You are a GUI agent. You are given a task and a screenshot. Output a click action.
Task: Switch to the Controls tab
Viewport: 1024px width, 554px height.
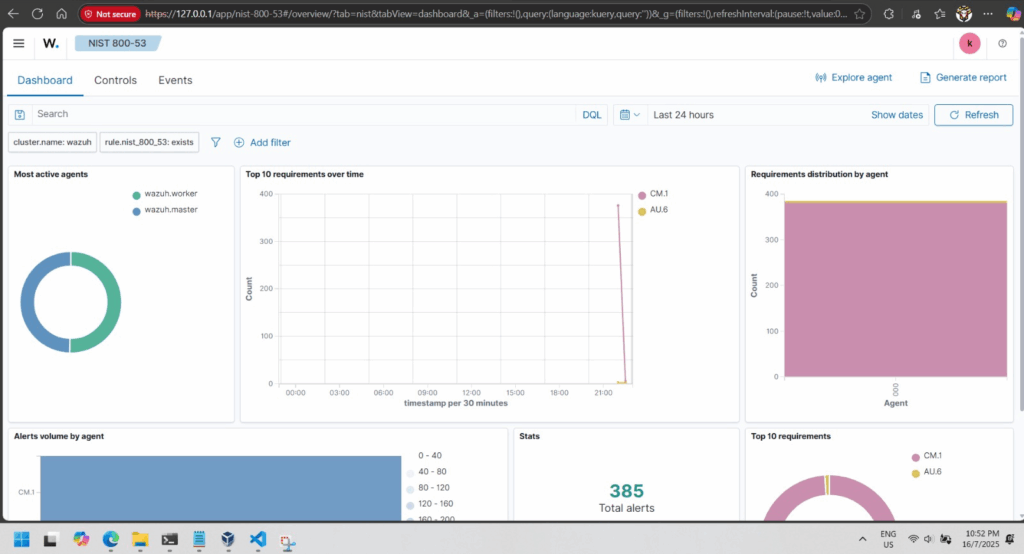[115, 80]
